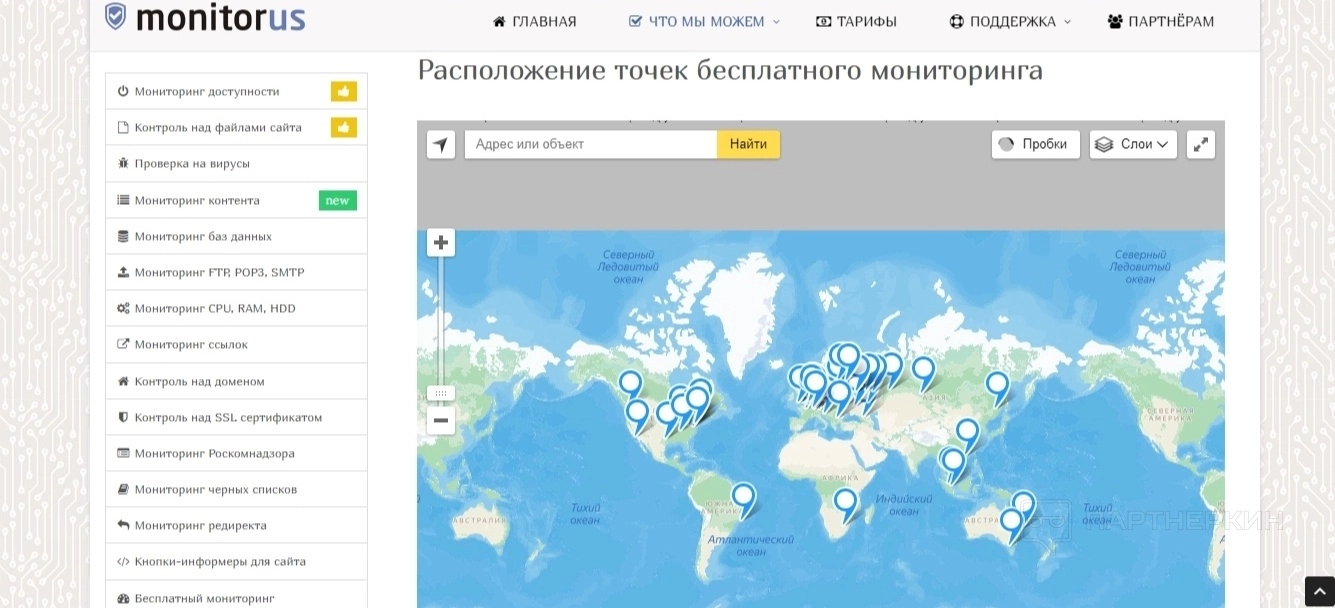1335x608 pixels.
Task: Click the green new badge
Action: [338, 200]
